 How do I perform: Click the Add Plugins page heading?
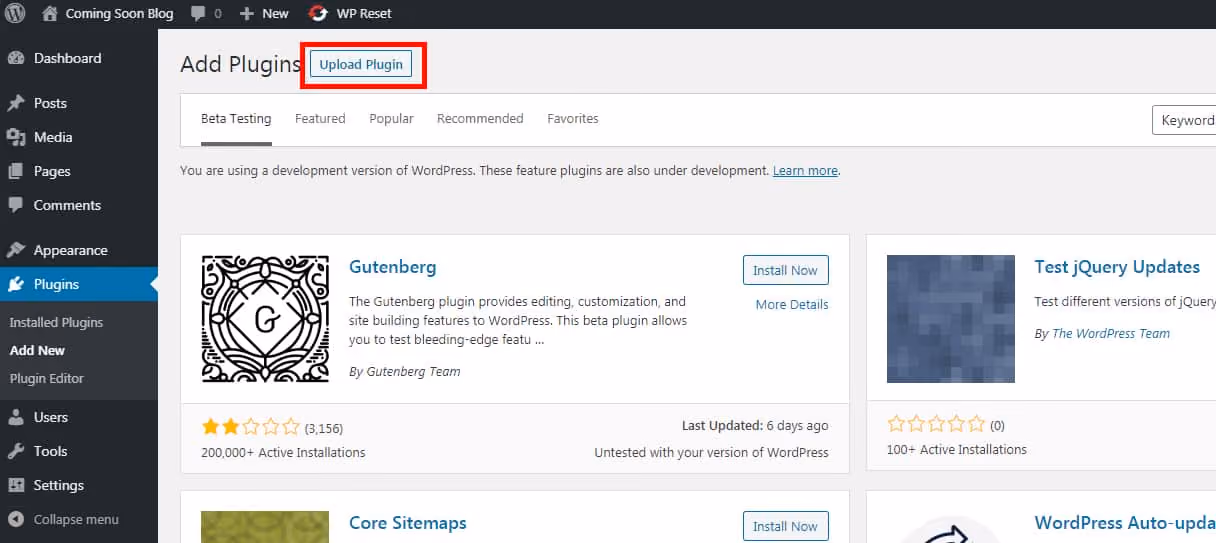[240, 65]
